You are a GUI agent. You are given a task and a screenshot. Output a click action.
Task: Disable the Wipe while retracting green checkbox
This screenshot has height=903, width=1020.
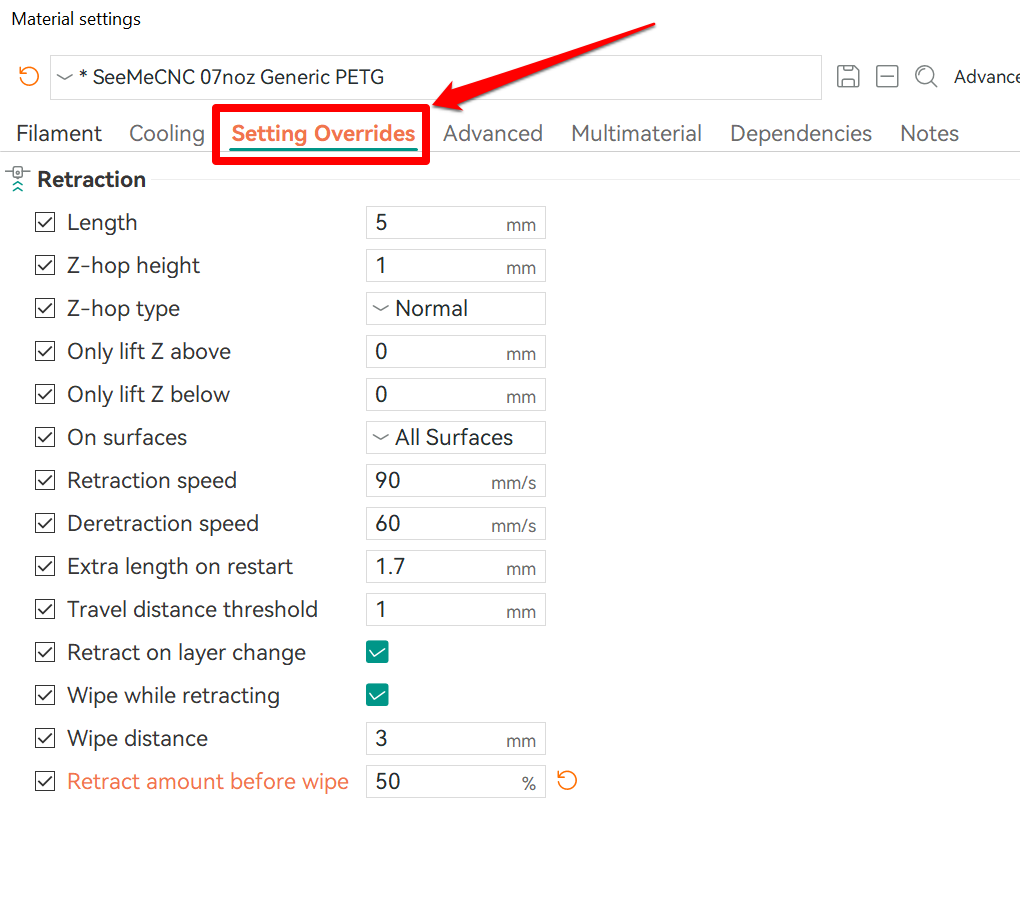coord(377,696)
